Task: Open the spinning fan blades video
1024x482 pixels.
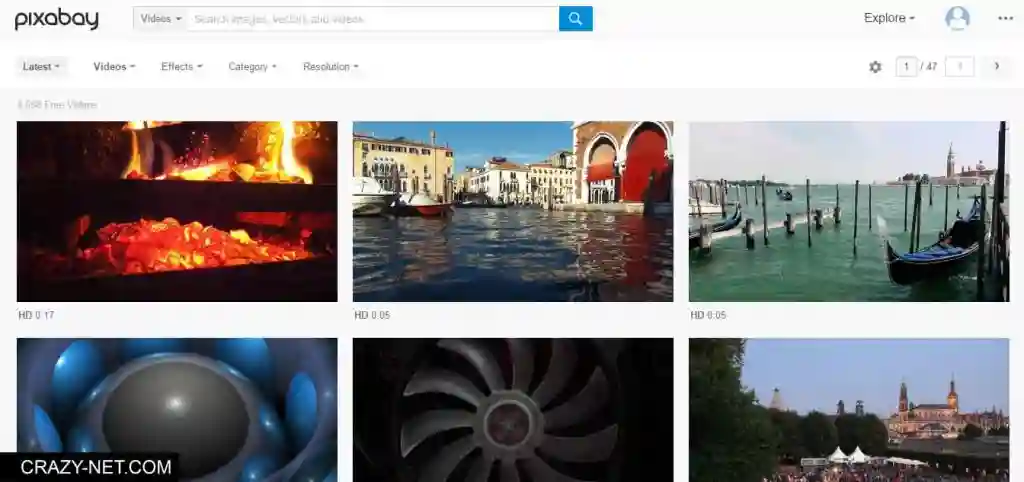Action: pyautogui.click(x=513, y=410)
